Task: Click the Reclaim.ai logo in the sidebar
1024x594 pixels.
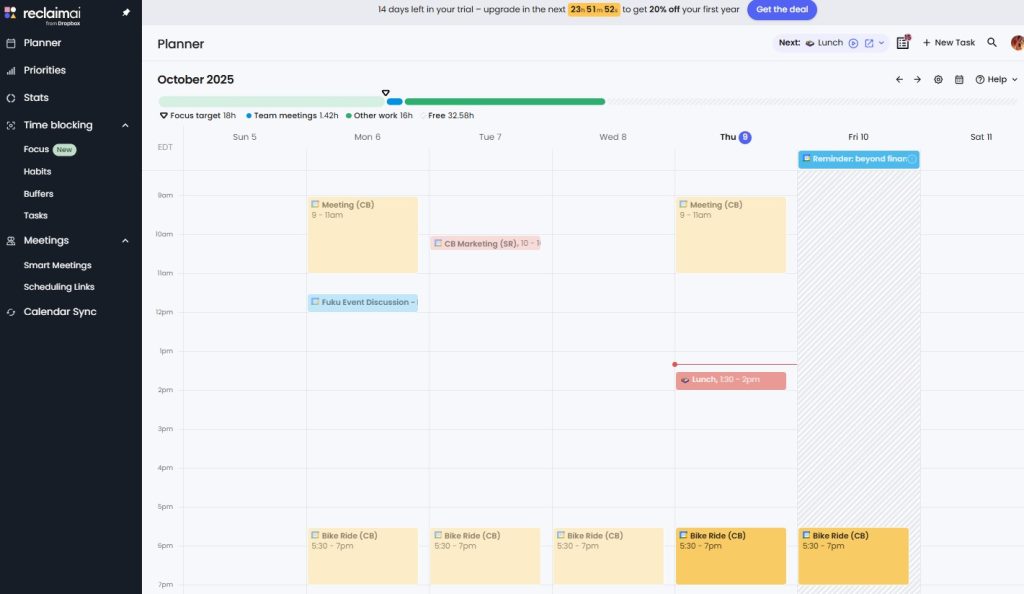Action: [x=42, y=15]
